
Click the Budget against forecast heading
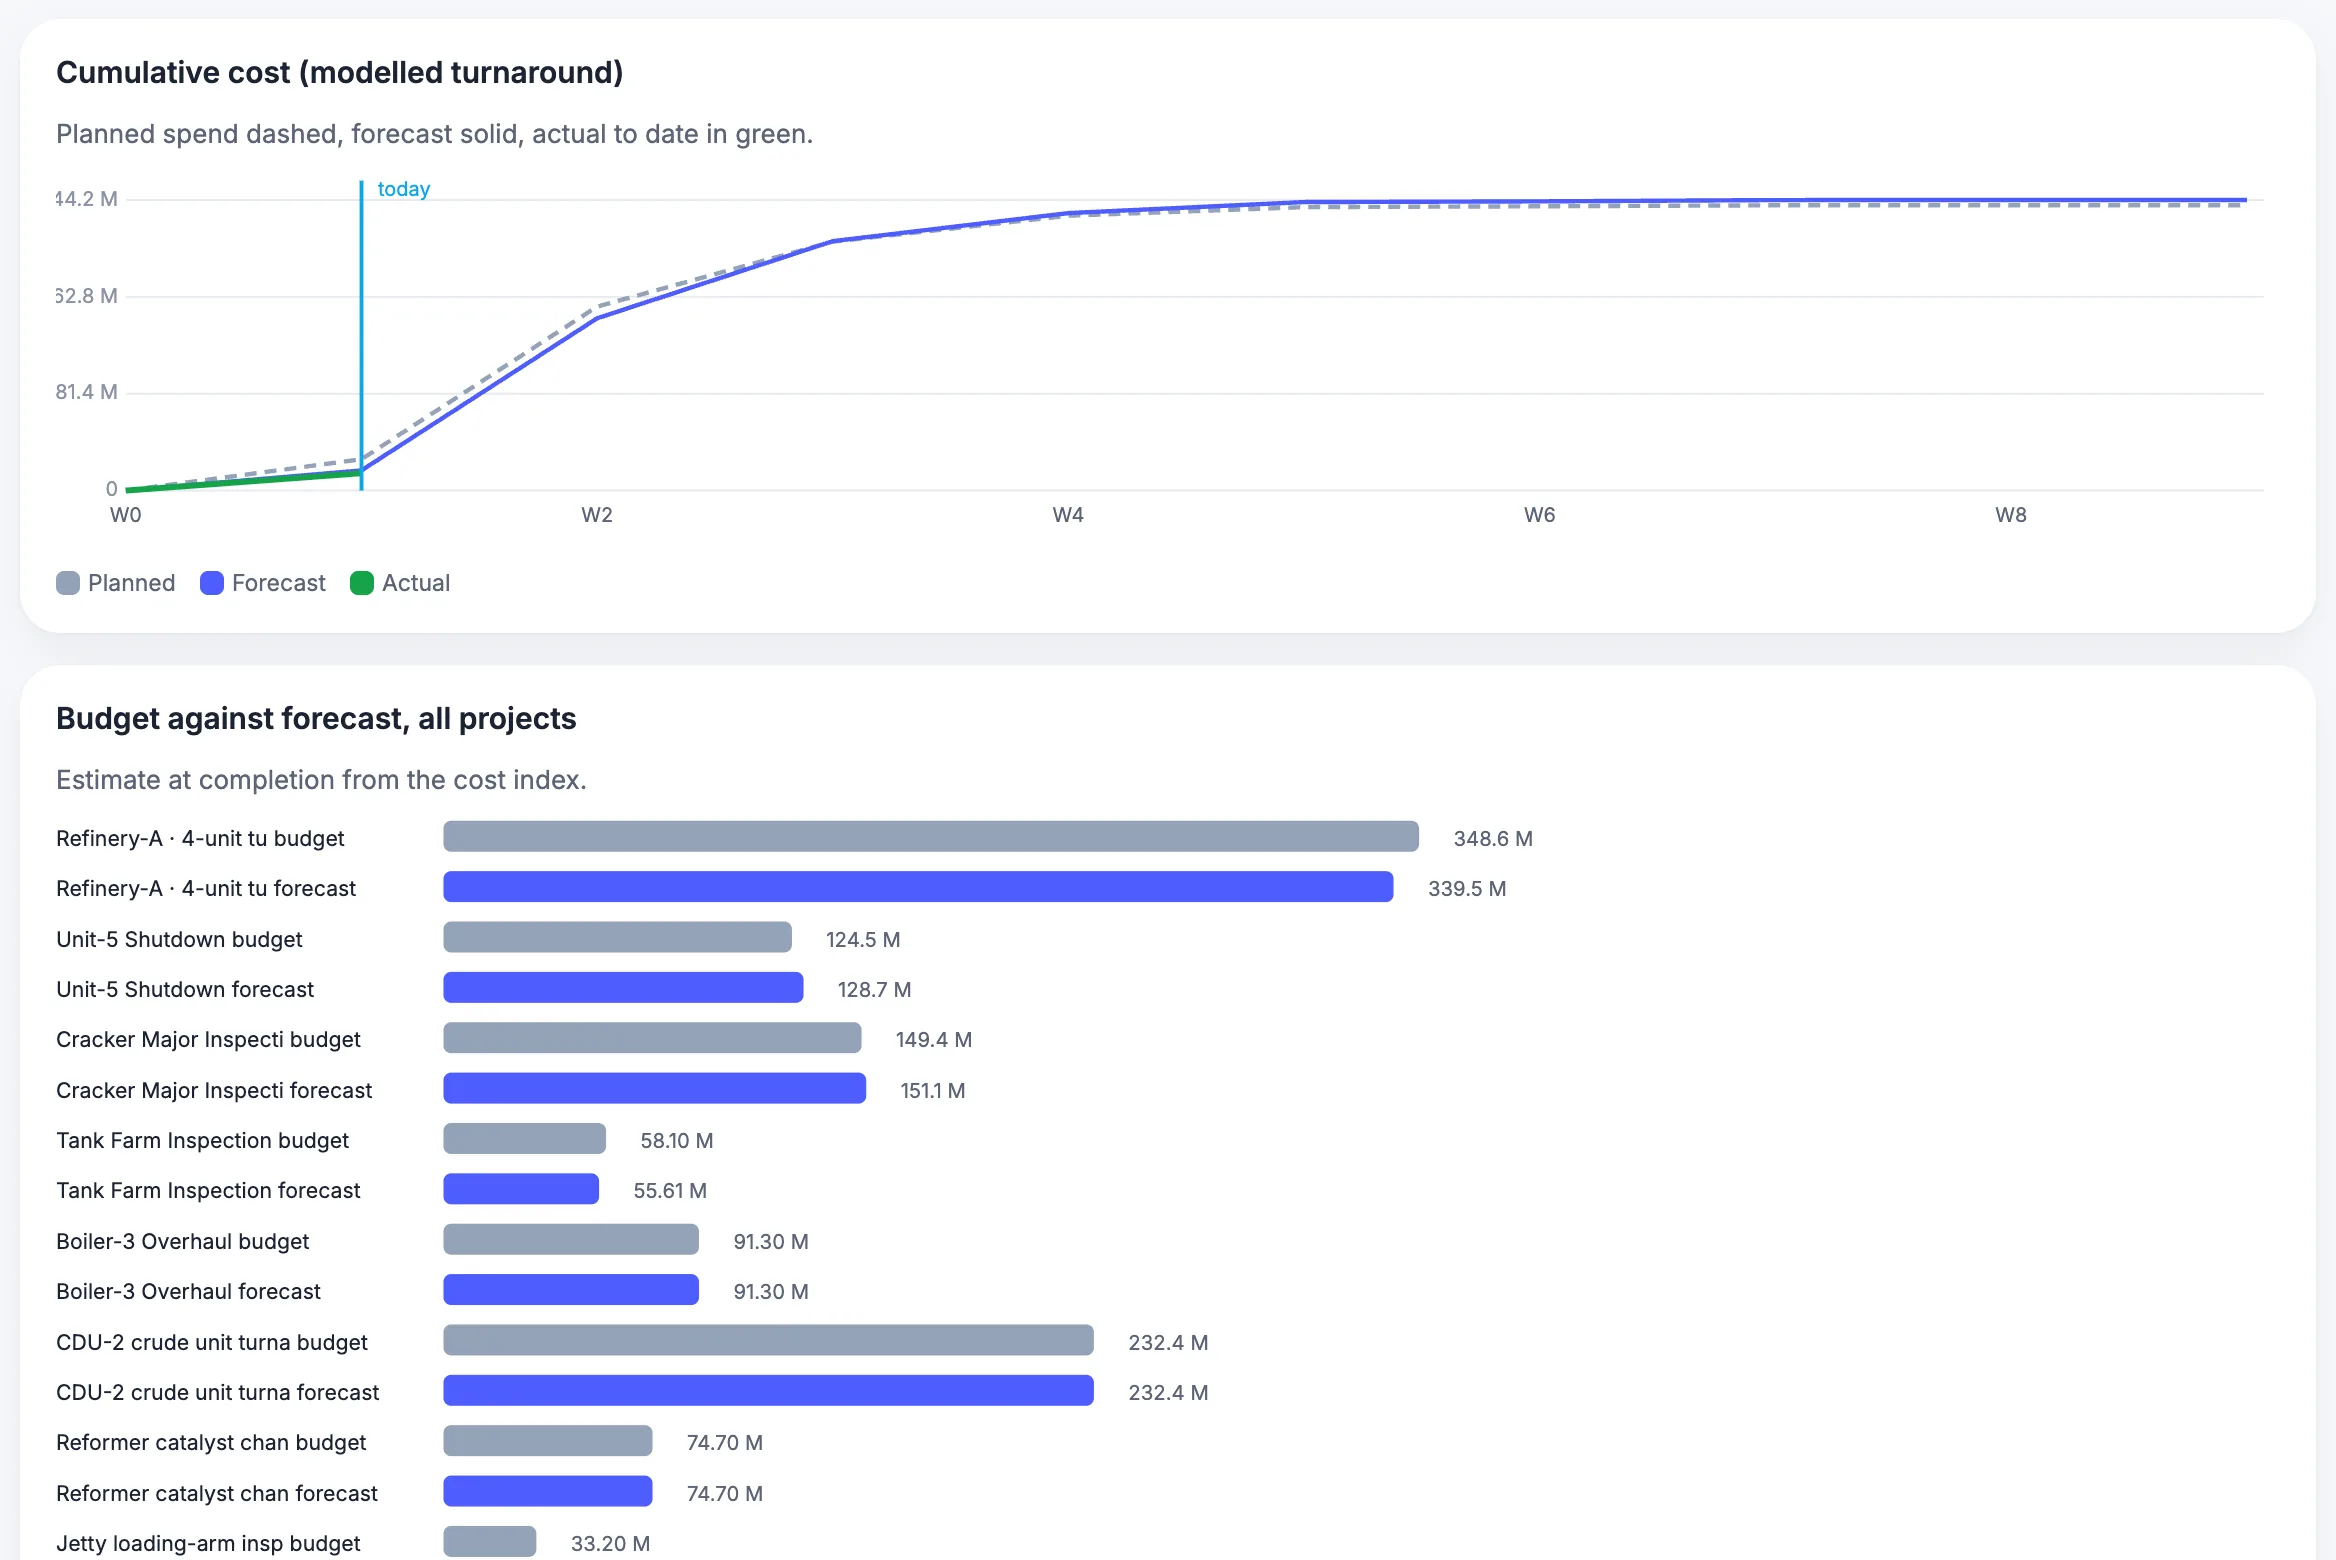coord(316,719)
